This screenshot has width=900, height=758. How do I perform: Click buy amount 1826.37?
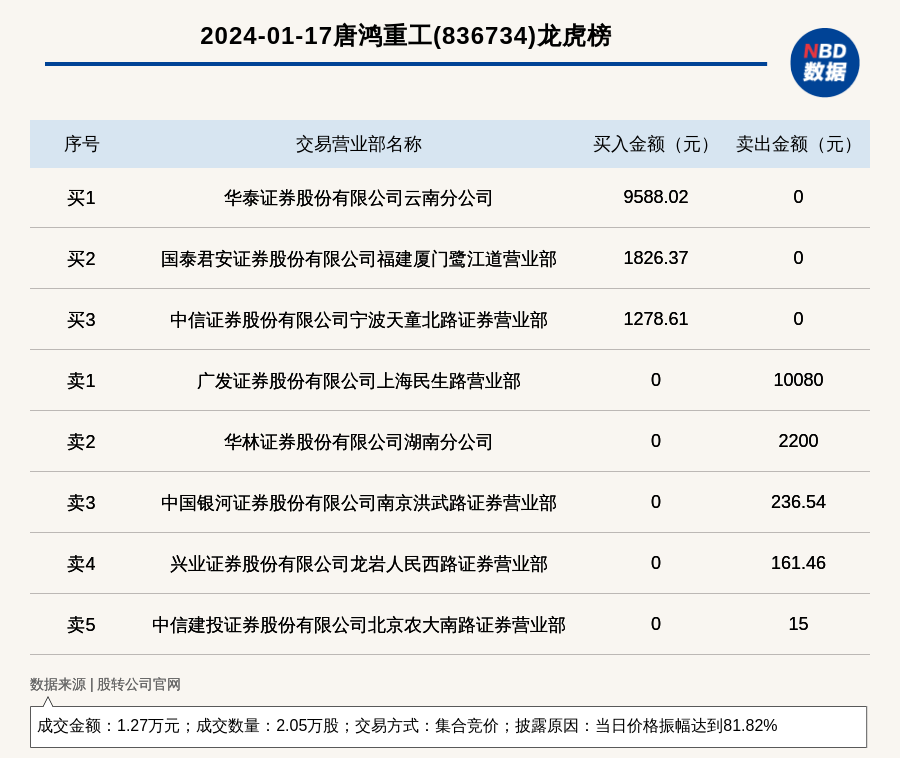click(x=655, y=258)
